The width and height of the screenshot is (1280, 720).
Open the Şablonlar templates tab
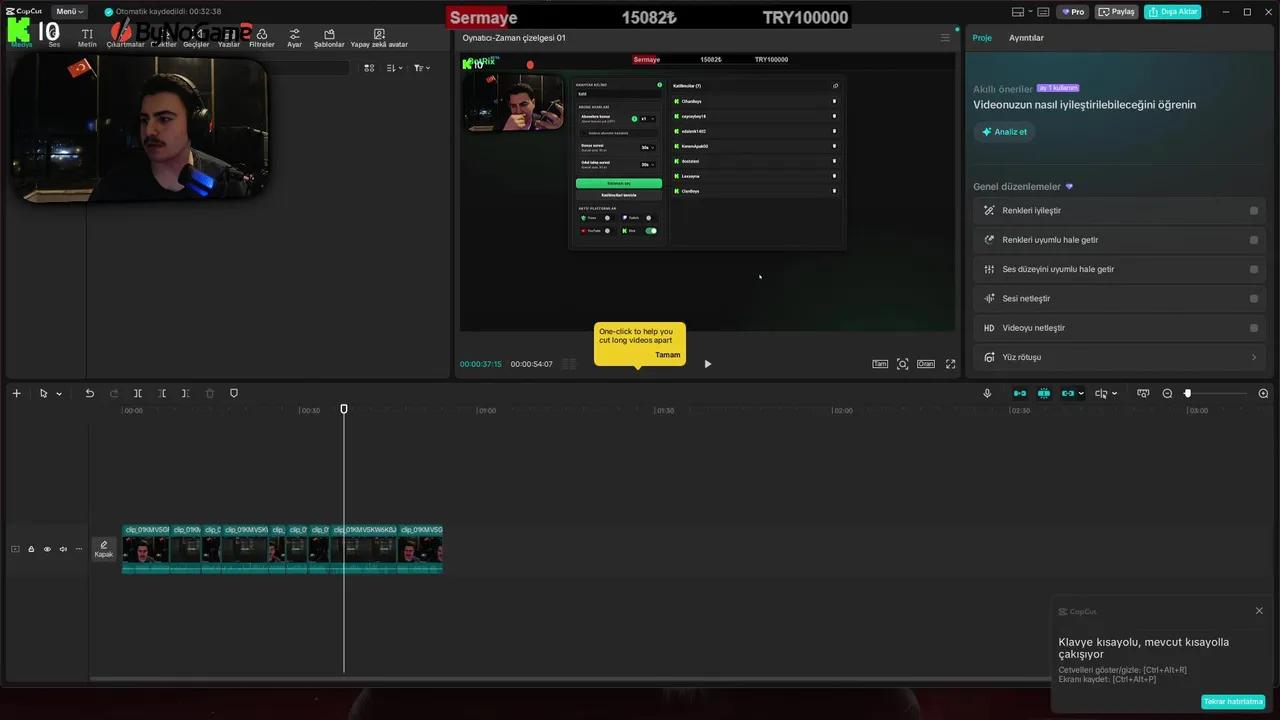(329, 39)
